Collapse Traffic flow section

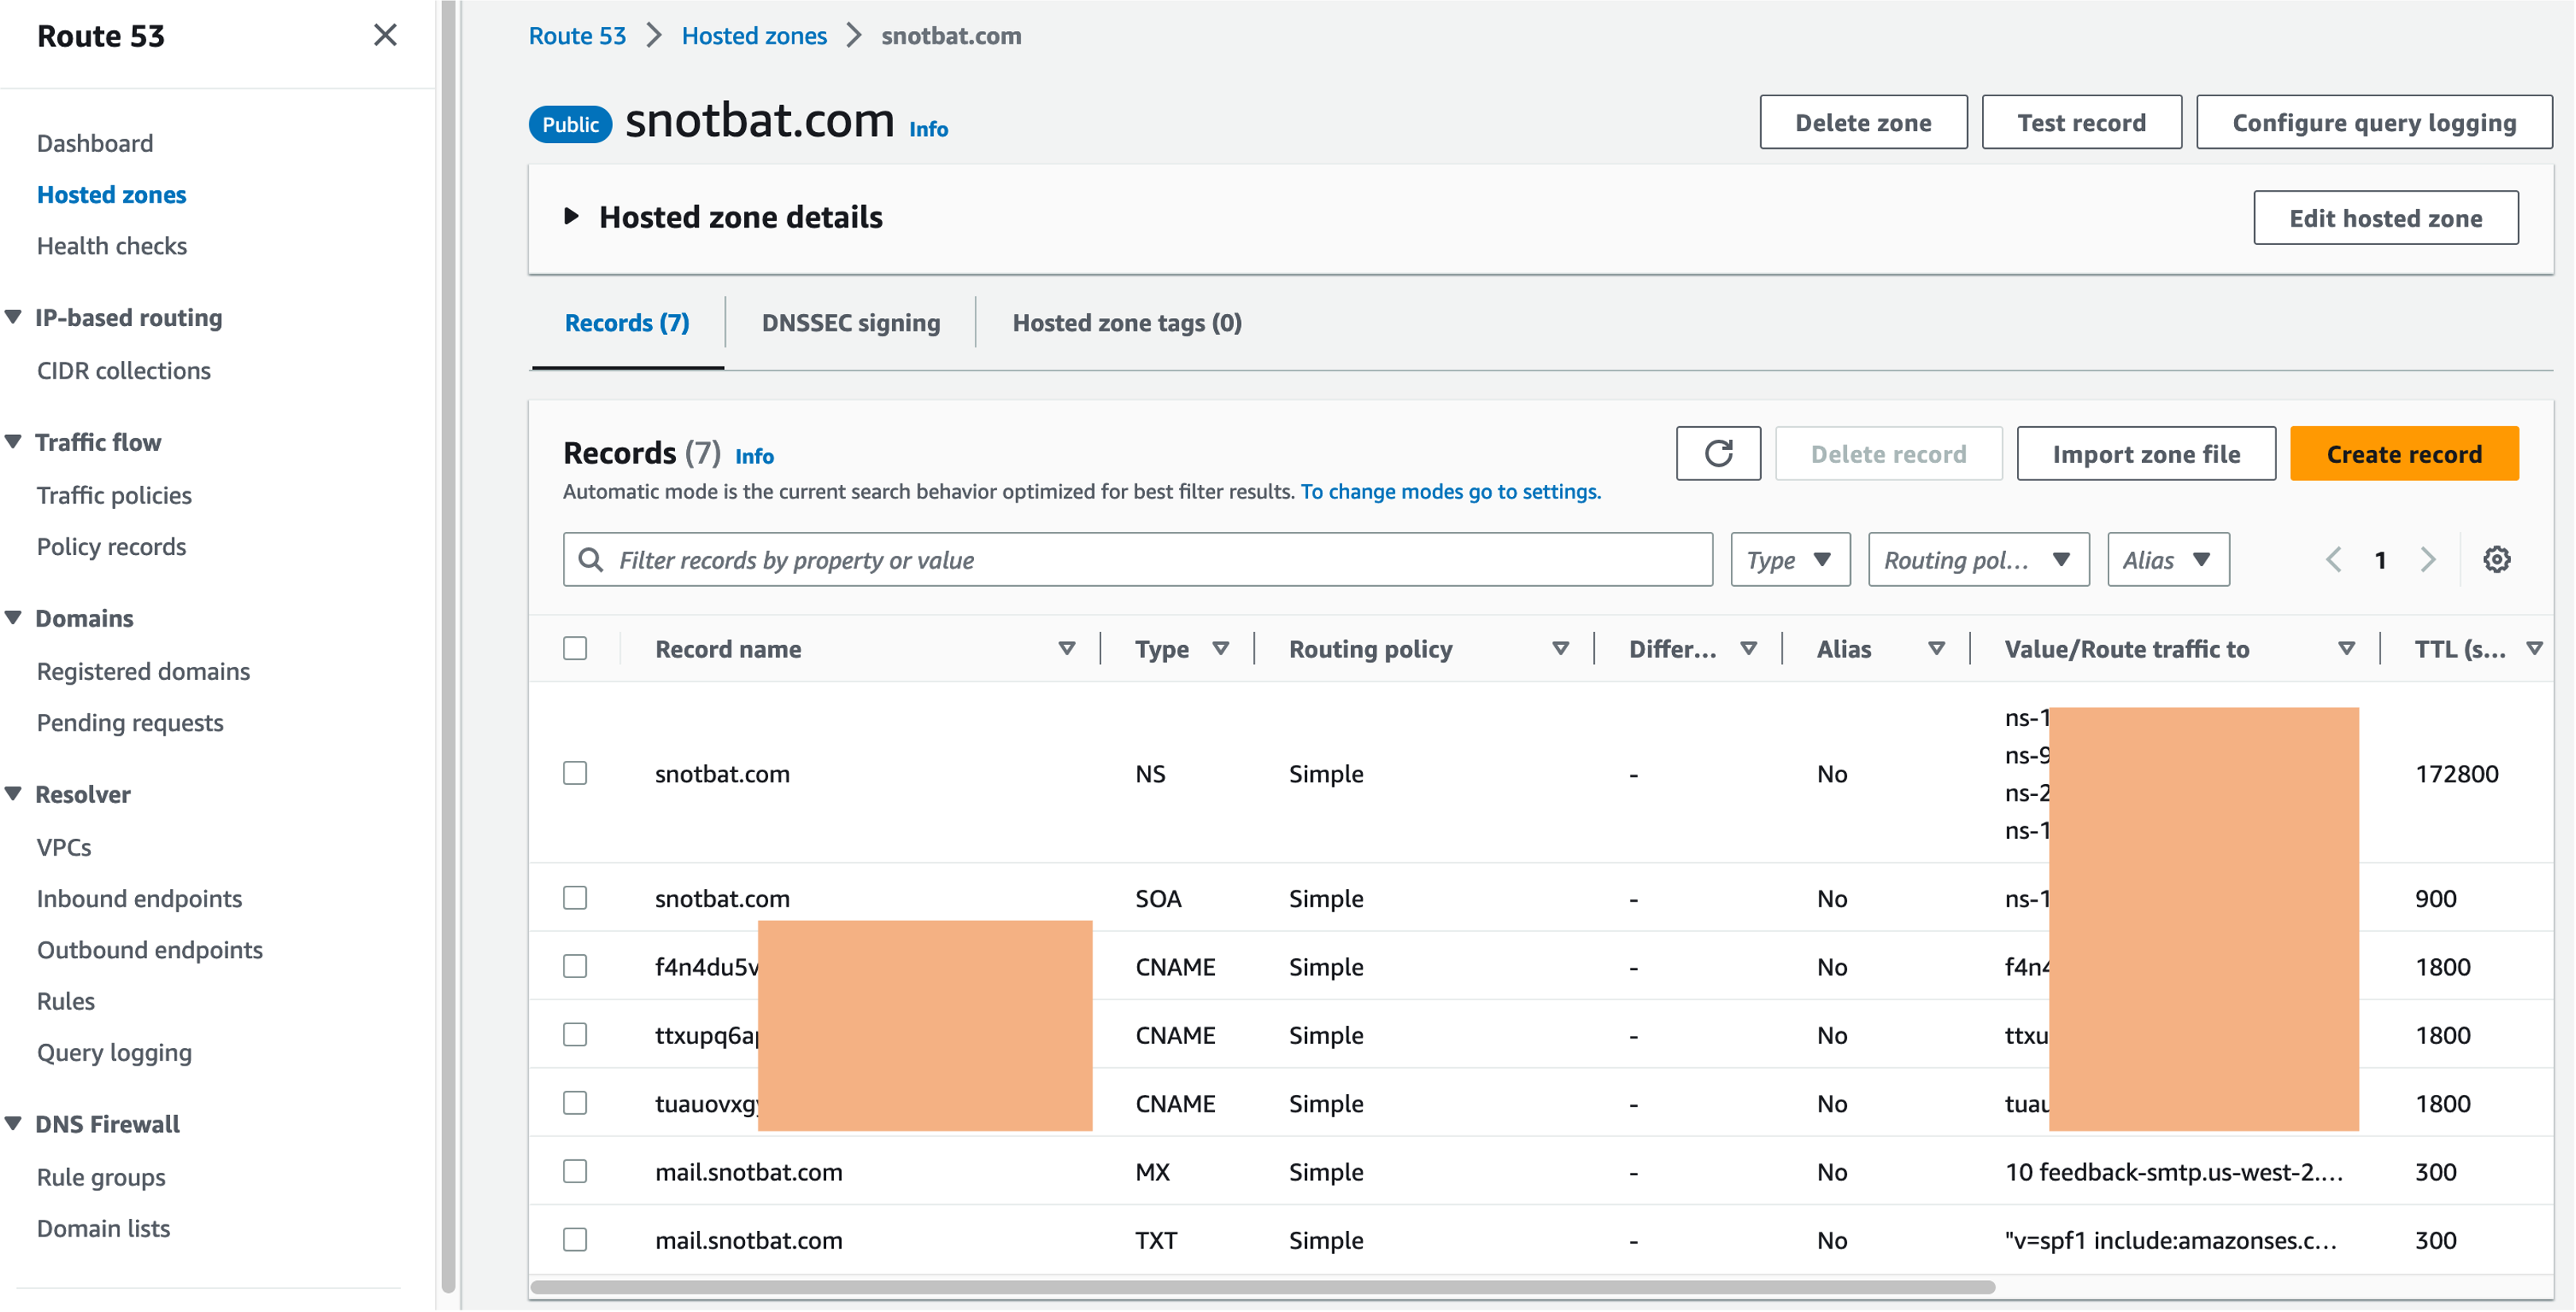(x=13, y=442)
